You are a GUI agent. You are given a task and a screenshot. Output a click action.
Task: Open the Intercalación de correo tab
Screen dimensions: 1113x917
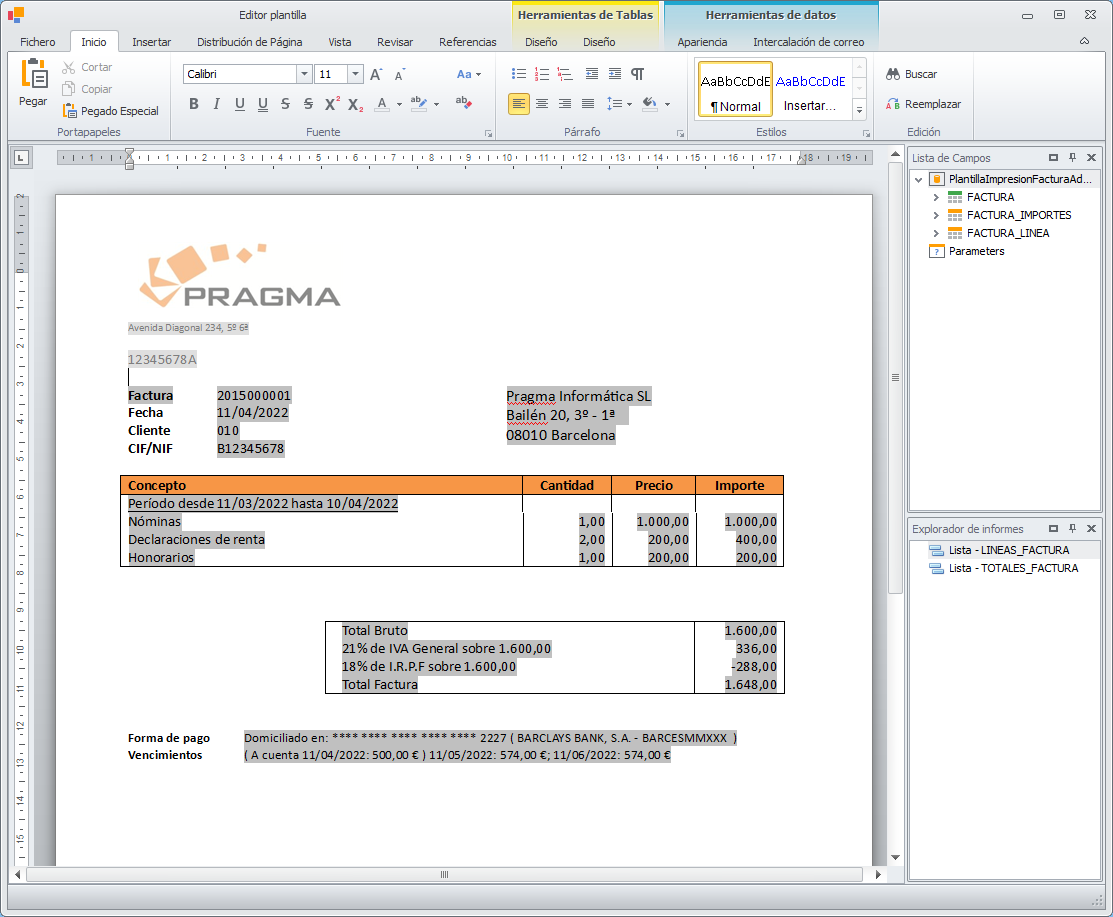(808, 42)
